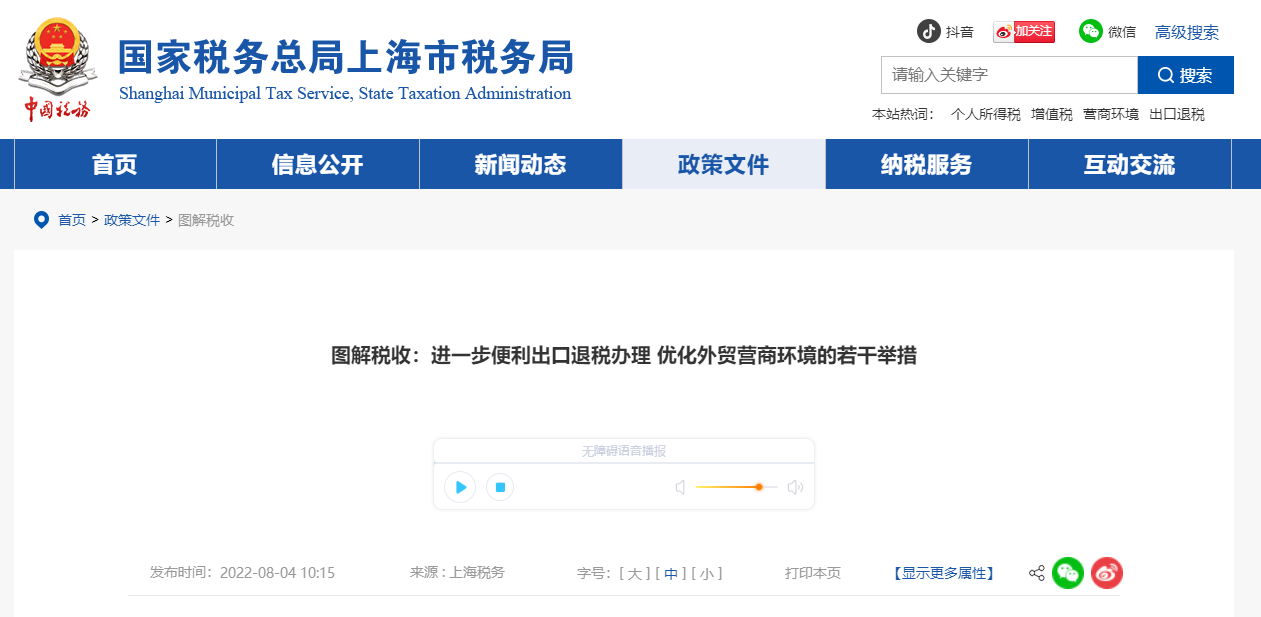Screen dimensions: 1261x617
Task: Stop the audio broadcast playback
Action: (500, 487)
